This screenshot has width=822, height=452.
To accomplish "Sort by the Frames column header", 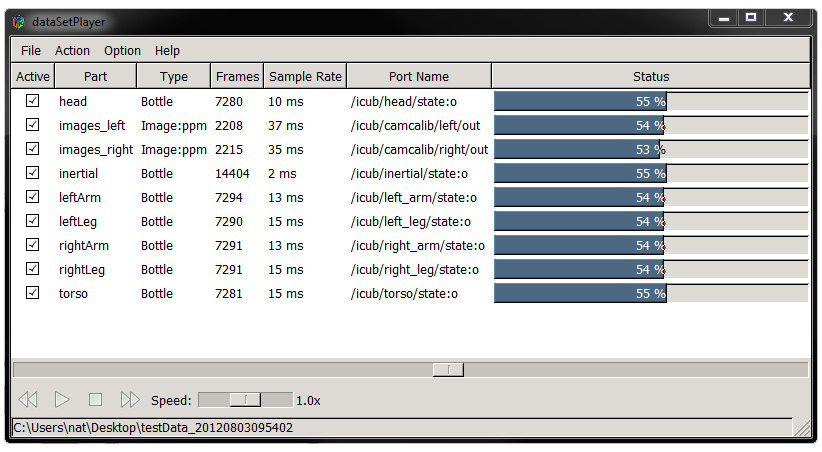I will coord(237,76).
